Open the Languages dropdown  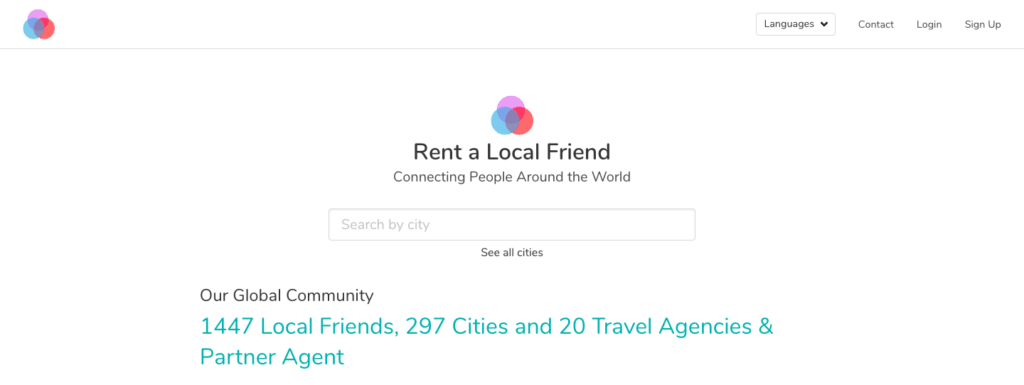tap(795, 24)
